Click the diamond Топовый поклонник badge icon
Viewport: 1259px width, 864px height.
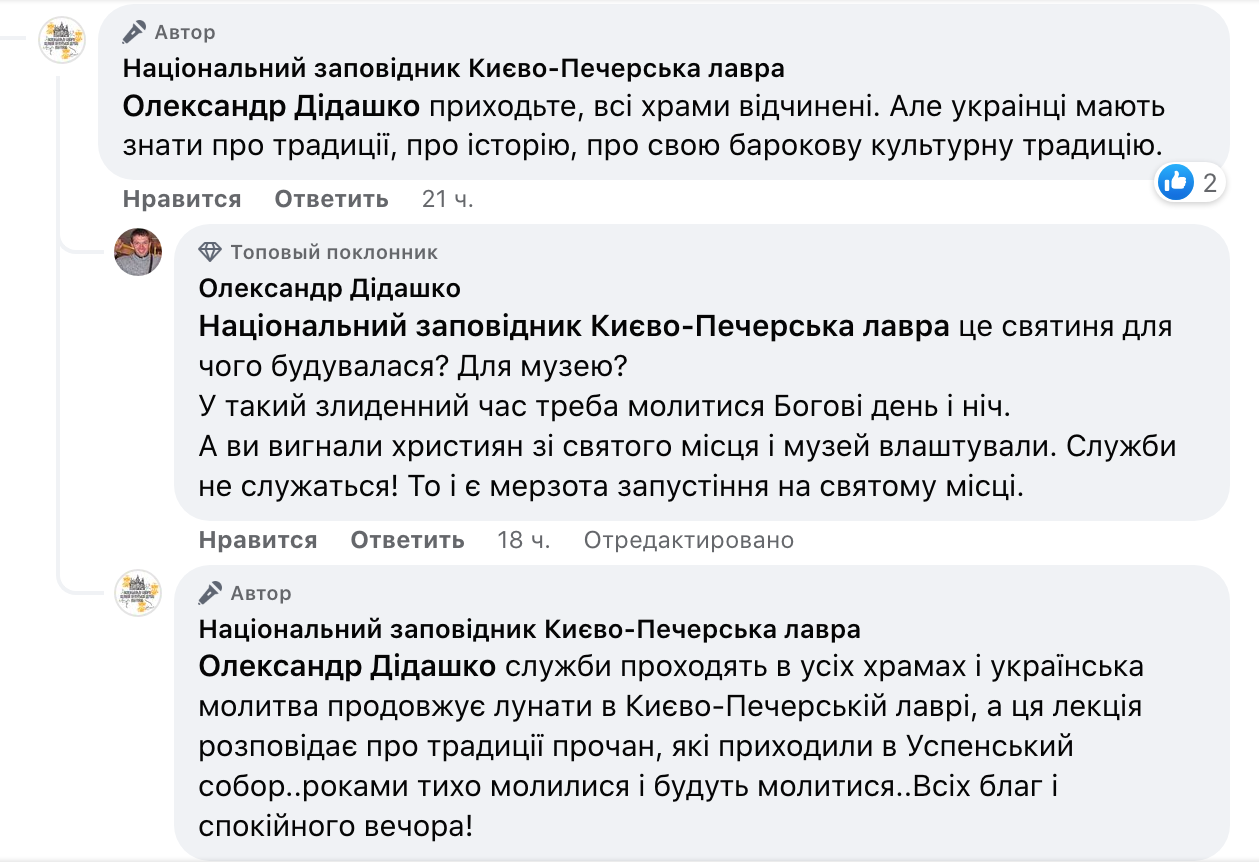pyautogui.click(x=210, y=252)
